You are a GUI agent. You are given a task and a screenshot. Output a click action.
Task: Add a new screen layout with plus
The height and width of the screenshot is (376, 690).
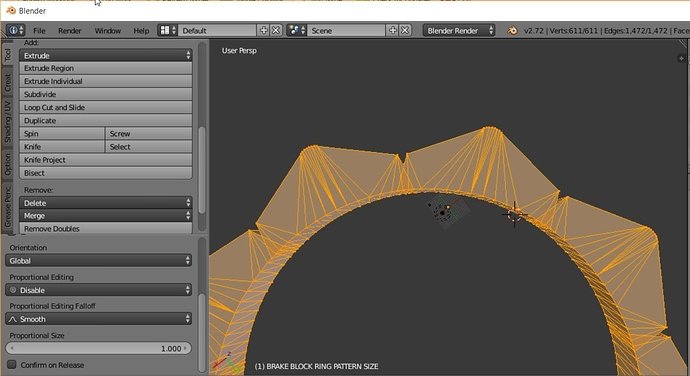pyautogui.click(x=264, y=30)
